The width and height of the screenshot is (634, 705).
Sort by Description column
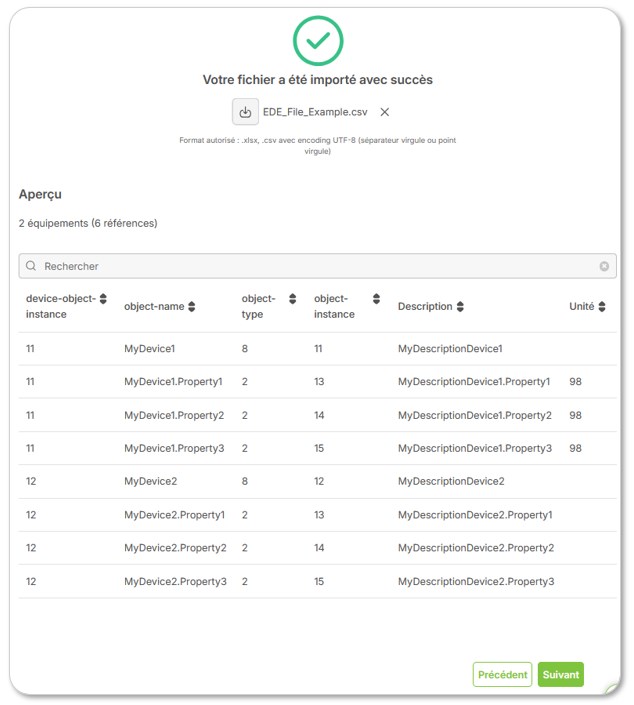tap(460, 306)
